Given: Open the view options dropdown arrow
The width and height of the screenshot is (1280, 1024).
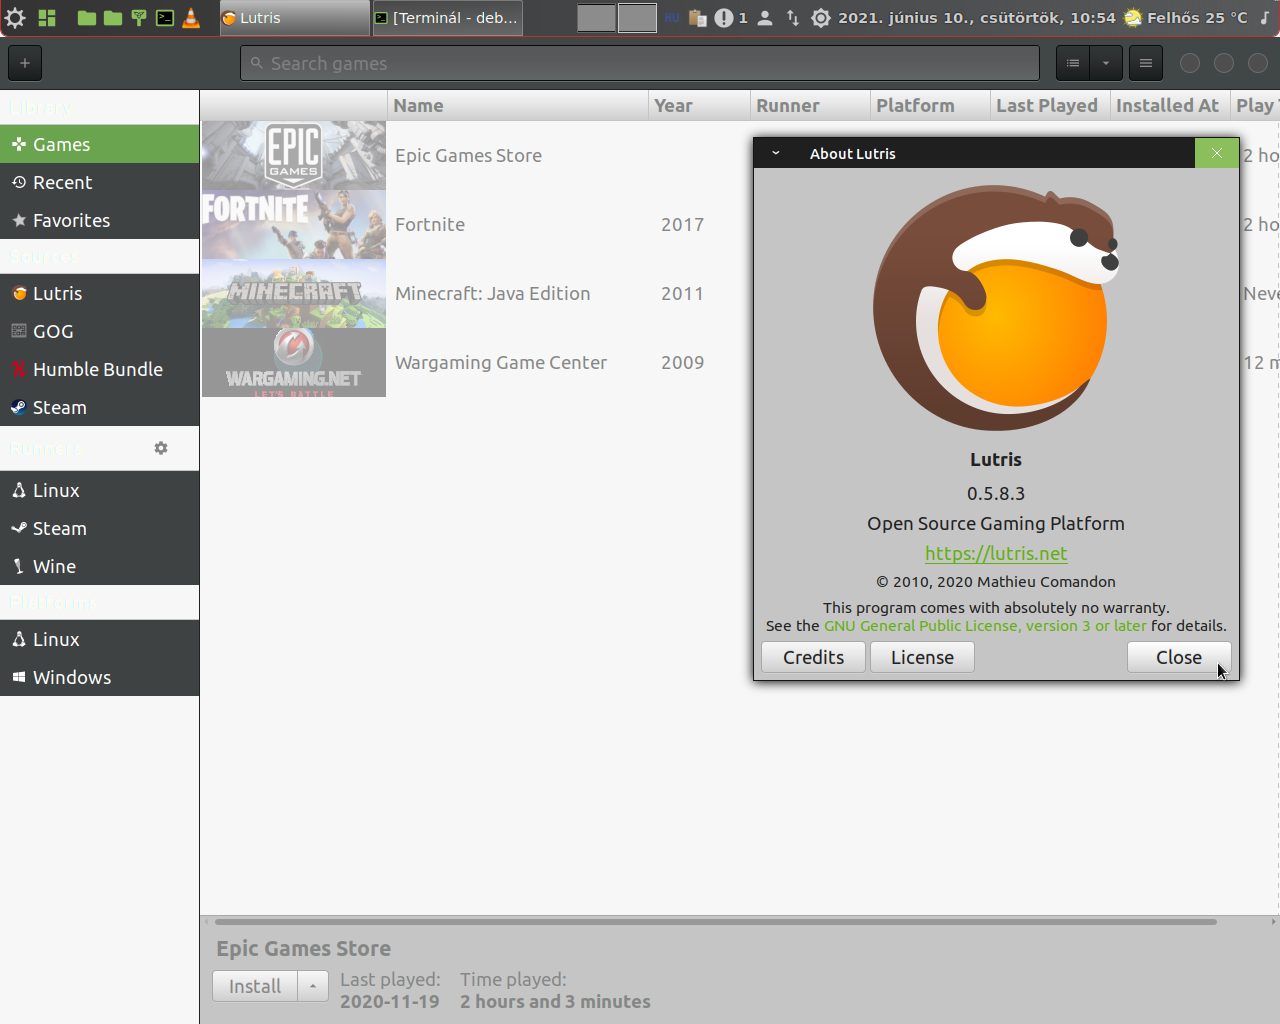Looking at the screenshot, I should click(1106, 63).
